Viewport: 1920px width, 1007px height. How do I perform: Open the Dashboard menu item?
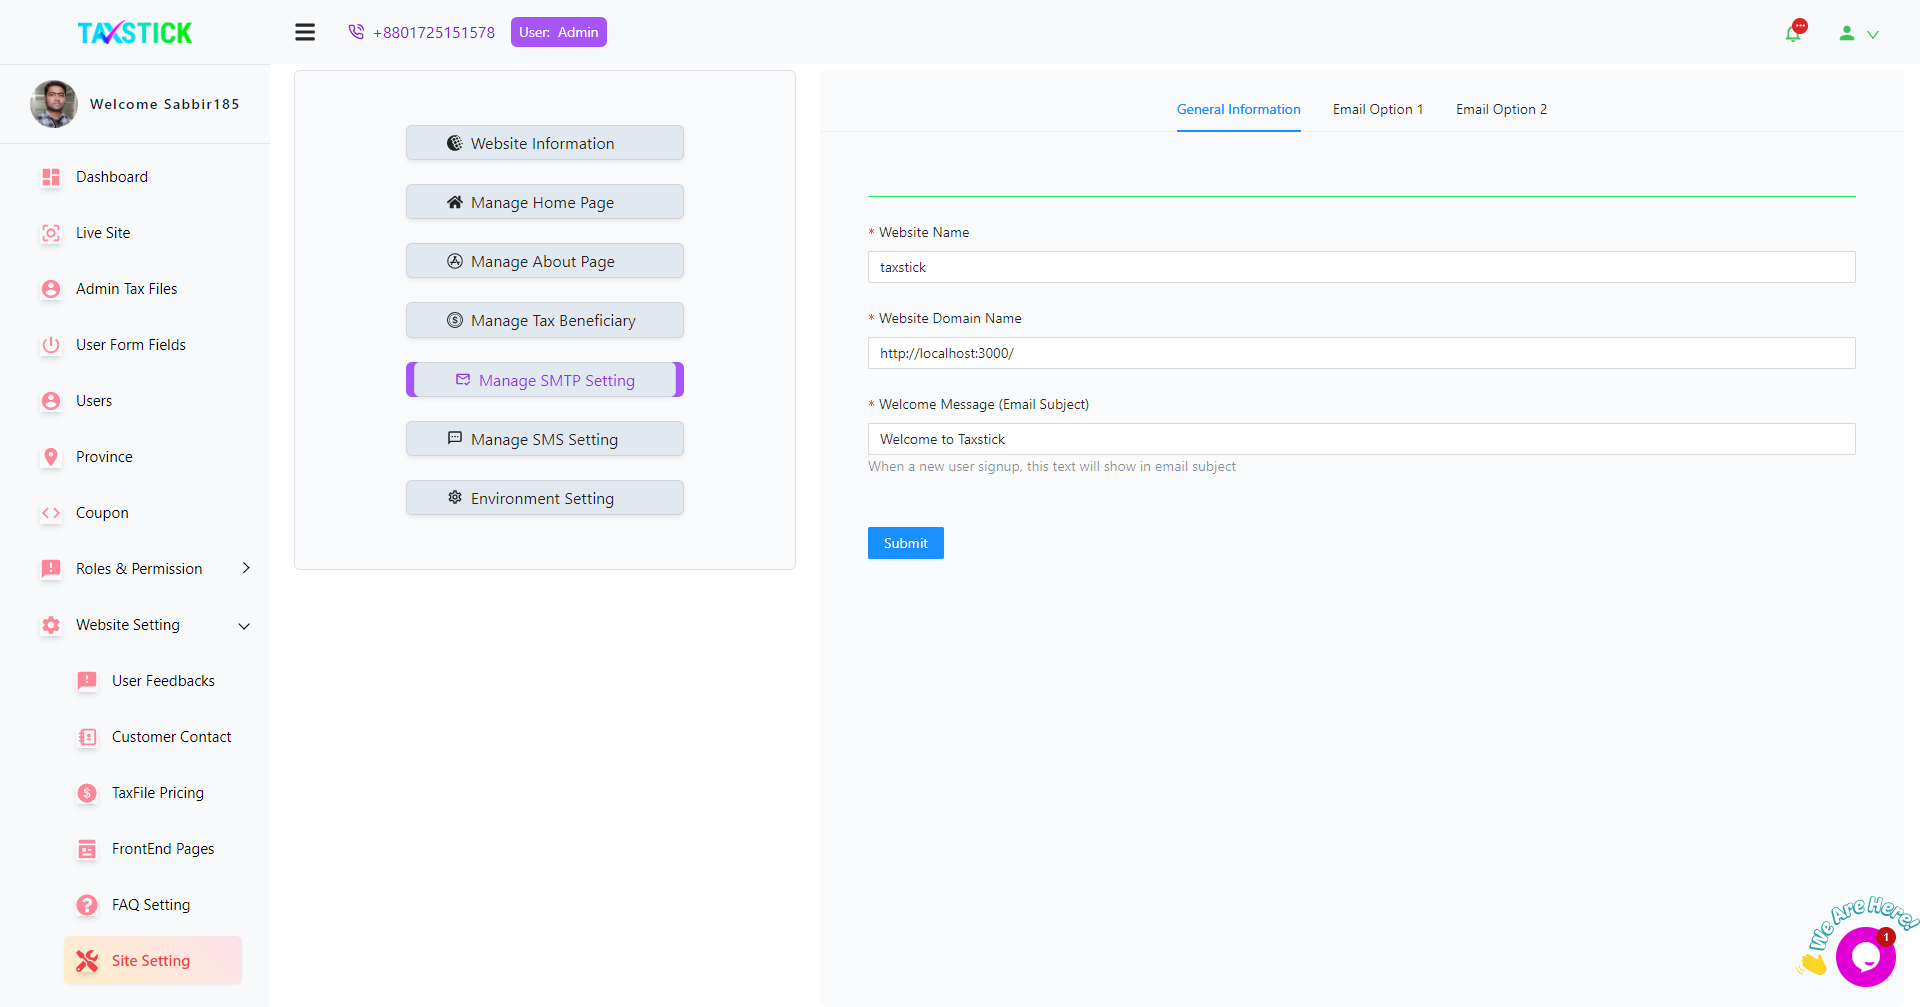click(x=112, y=177)
